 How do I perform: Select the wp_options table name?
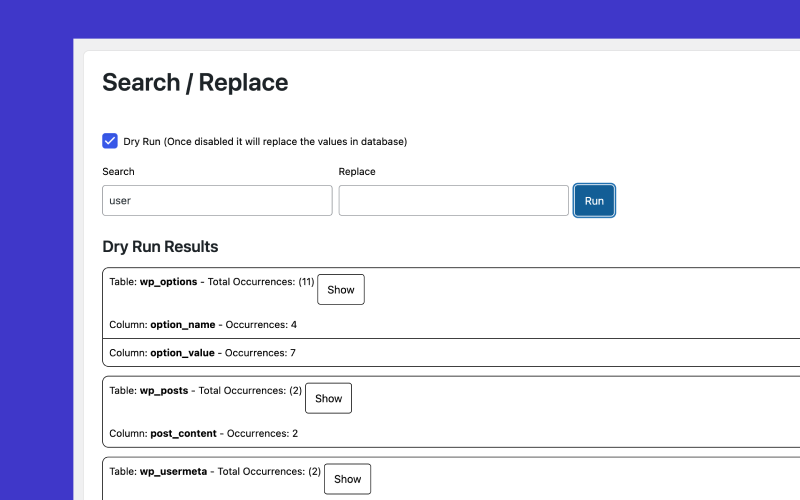[x=168, y=282]
